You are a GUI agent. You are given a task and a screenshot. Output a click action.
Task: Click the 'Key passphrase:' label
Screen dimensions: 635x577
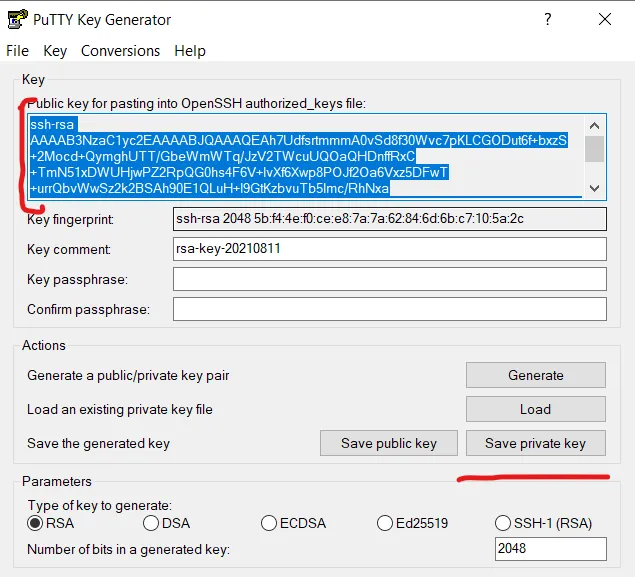point(77,279)
